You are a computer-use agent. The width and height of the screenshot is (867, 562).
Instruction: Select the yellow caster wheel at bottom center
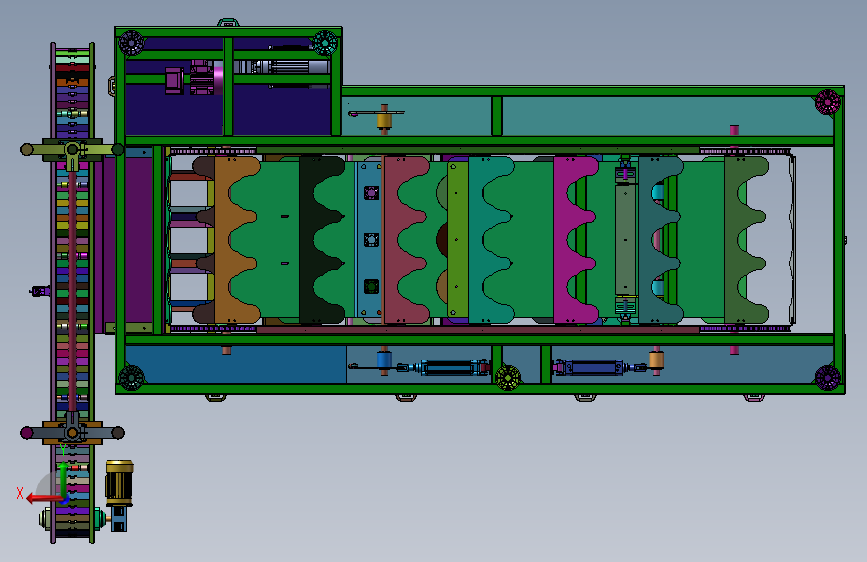tap(508, 378)
